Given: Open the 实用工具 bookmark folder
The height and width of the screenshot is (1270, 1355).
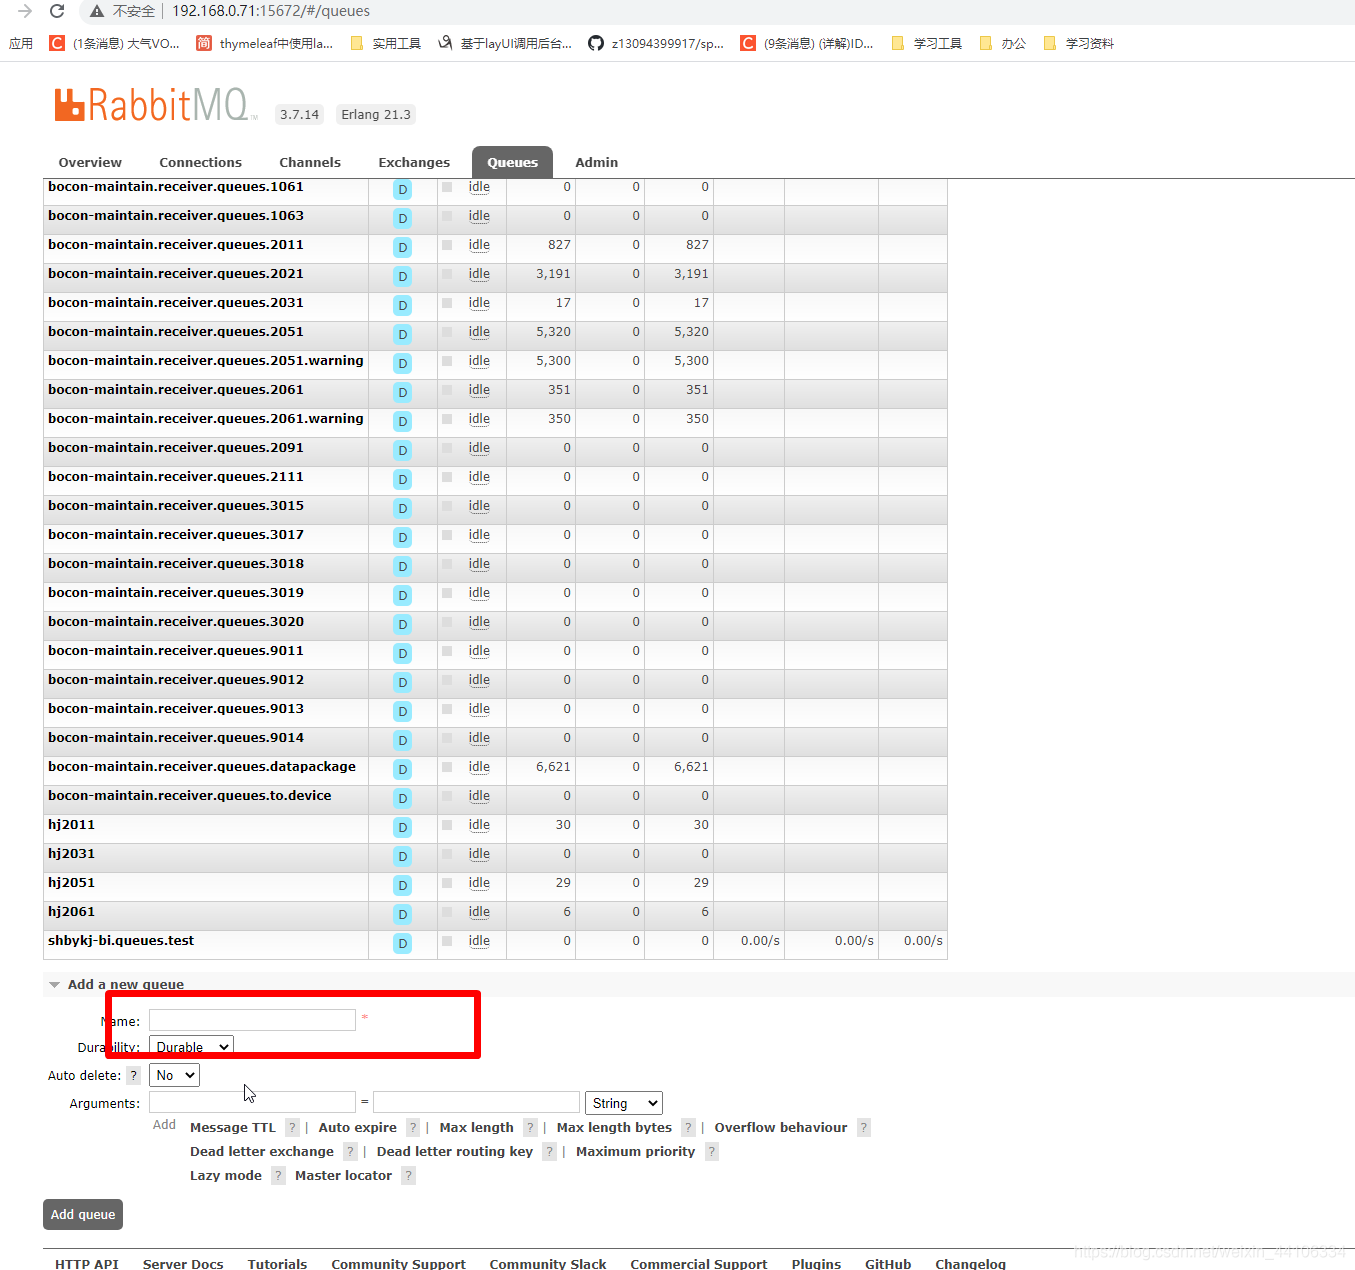Looking at the screenshot, I should coord(386,43).
